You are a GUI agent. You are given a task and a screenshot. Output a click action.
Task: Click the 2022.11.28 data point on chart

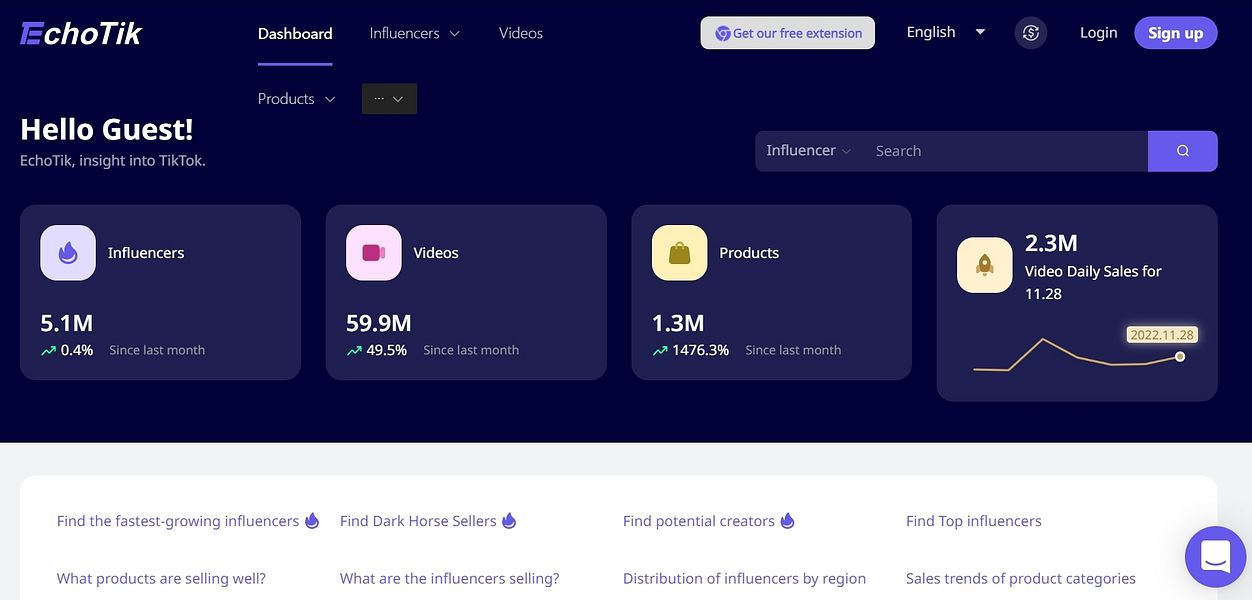coord(1180,356)
